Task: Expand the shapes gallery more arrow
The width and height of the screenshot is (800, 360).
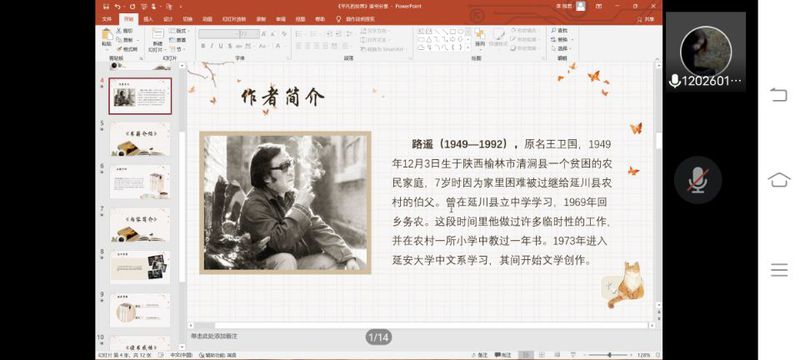Action: point(468,47)
